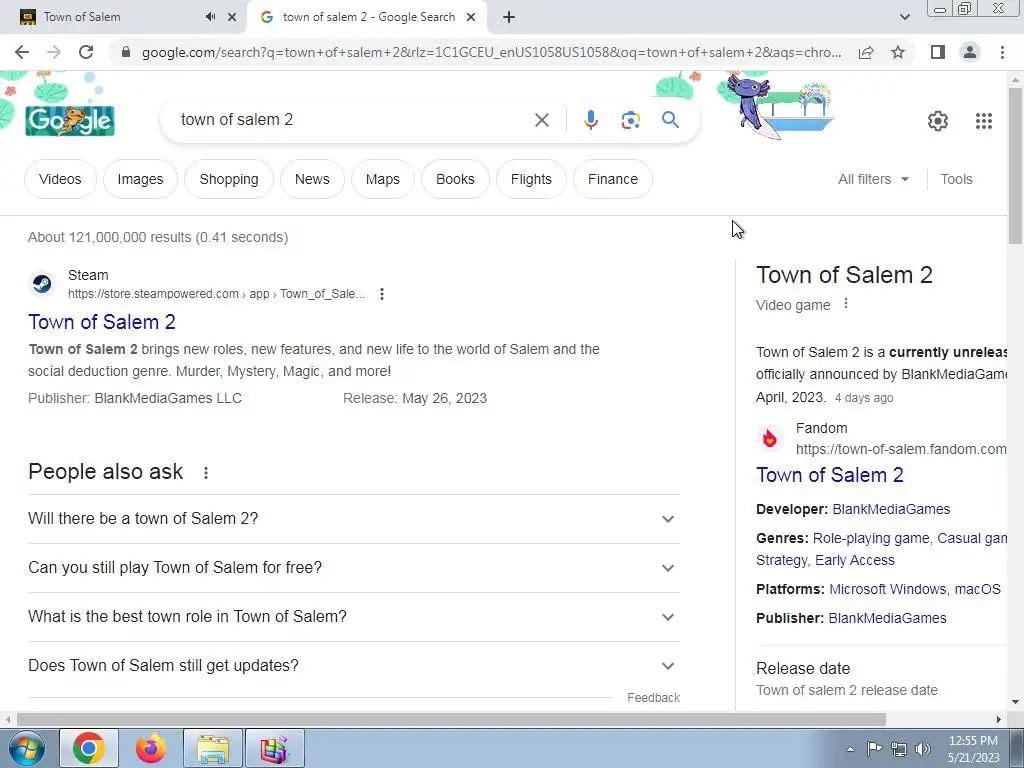Image resolution: width=1024 pixels, height=768 pixels.
Task: Switch to Books results tab
Action: point(455,179)
